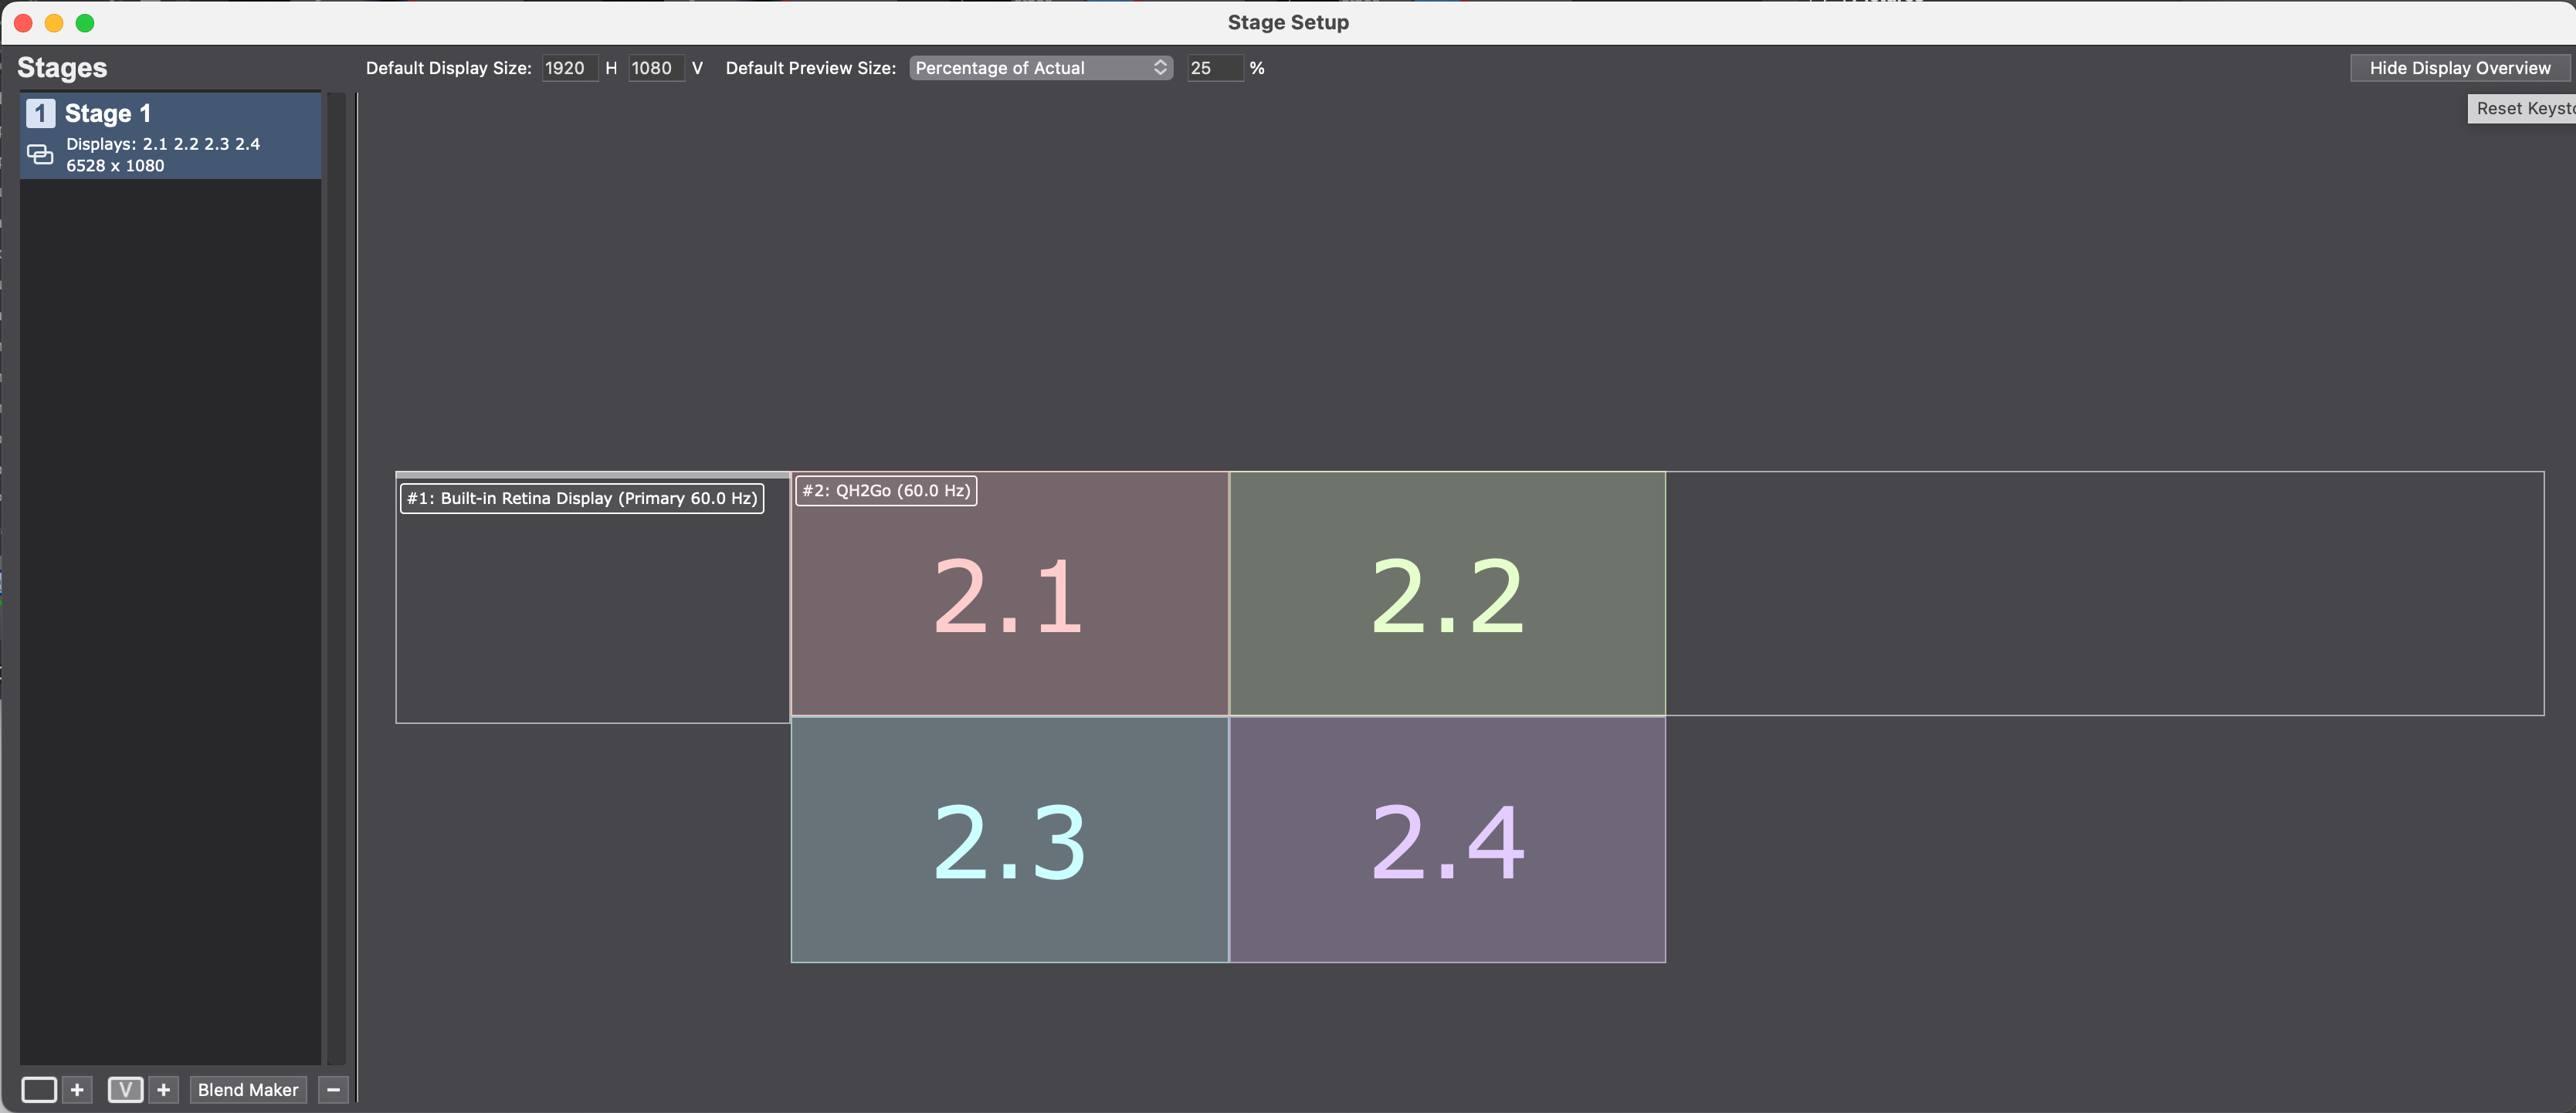Click the 1920 horizontal display size field
2576x1113 pixels.
coord(568,68)
